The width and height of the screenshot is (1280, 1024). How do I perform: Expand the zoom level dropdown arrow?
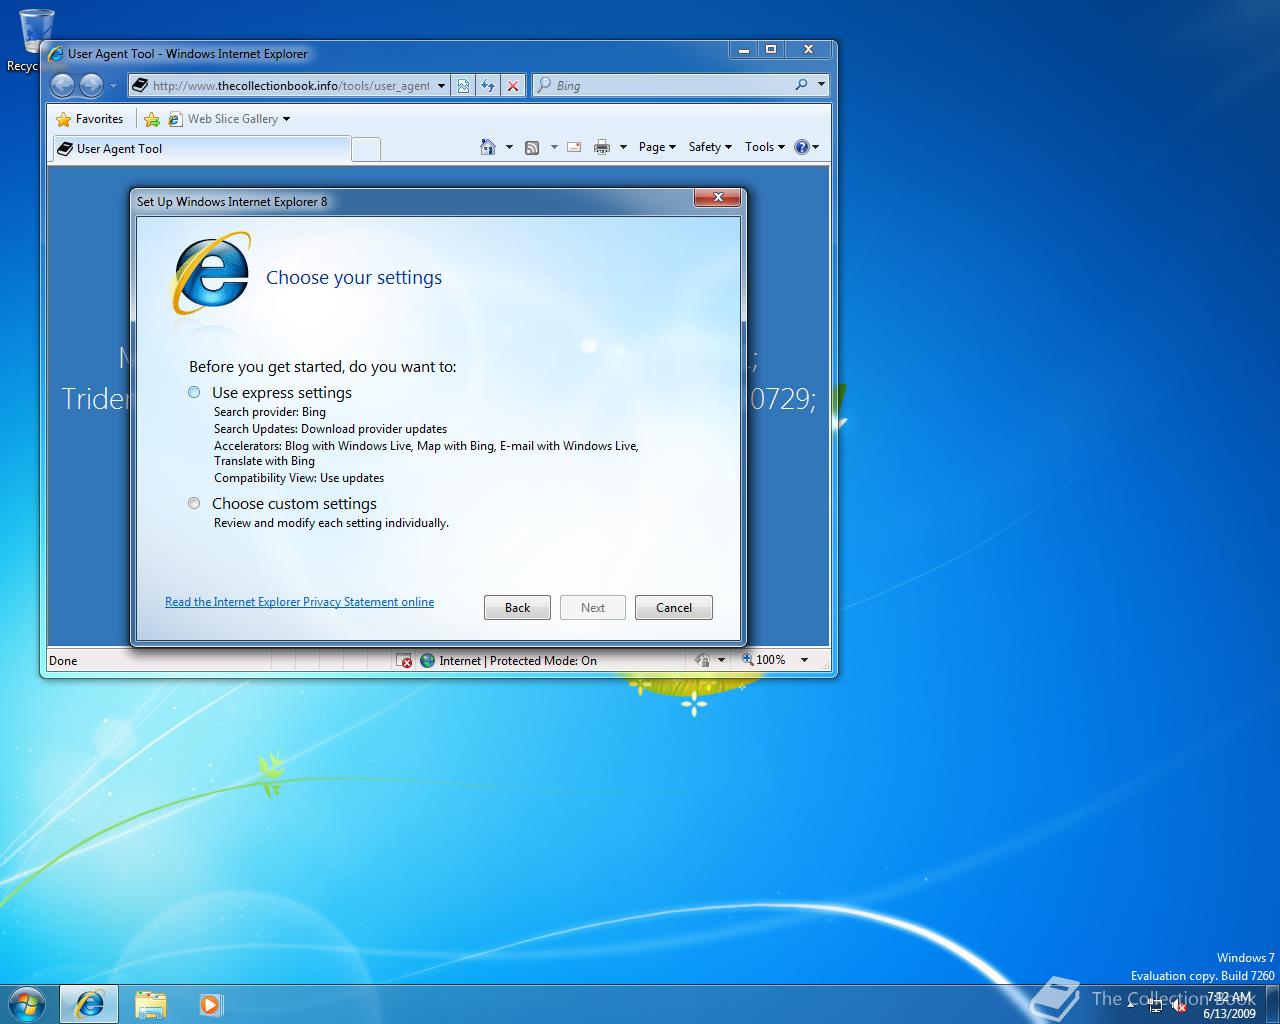coord(804,660)
